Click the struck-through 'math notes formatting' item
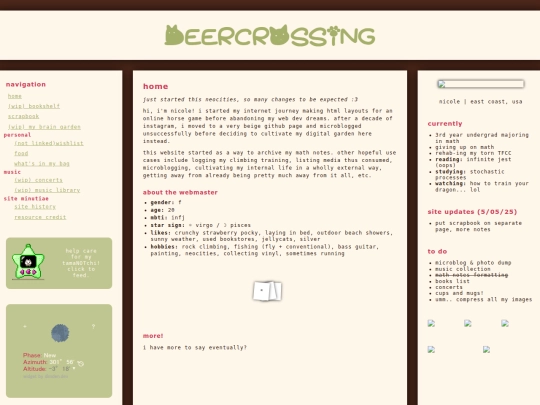This screenshot has height=405, width=540. coord(471,275)
